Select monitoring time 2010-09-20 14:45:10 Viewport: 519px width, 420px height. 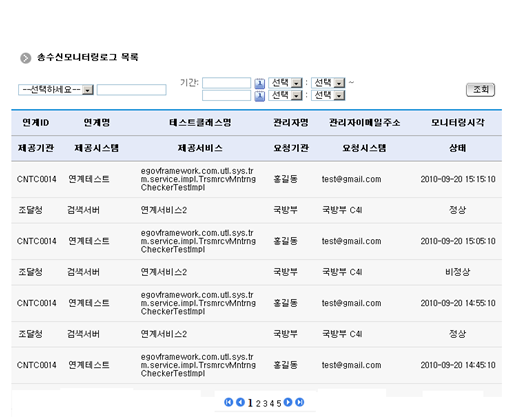458,365
